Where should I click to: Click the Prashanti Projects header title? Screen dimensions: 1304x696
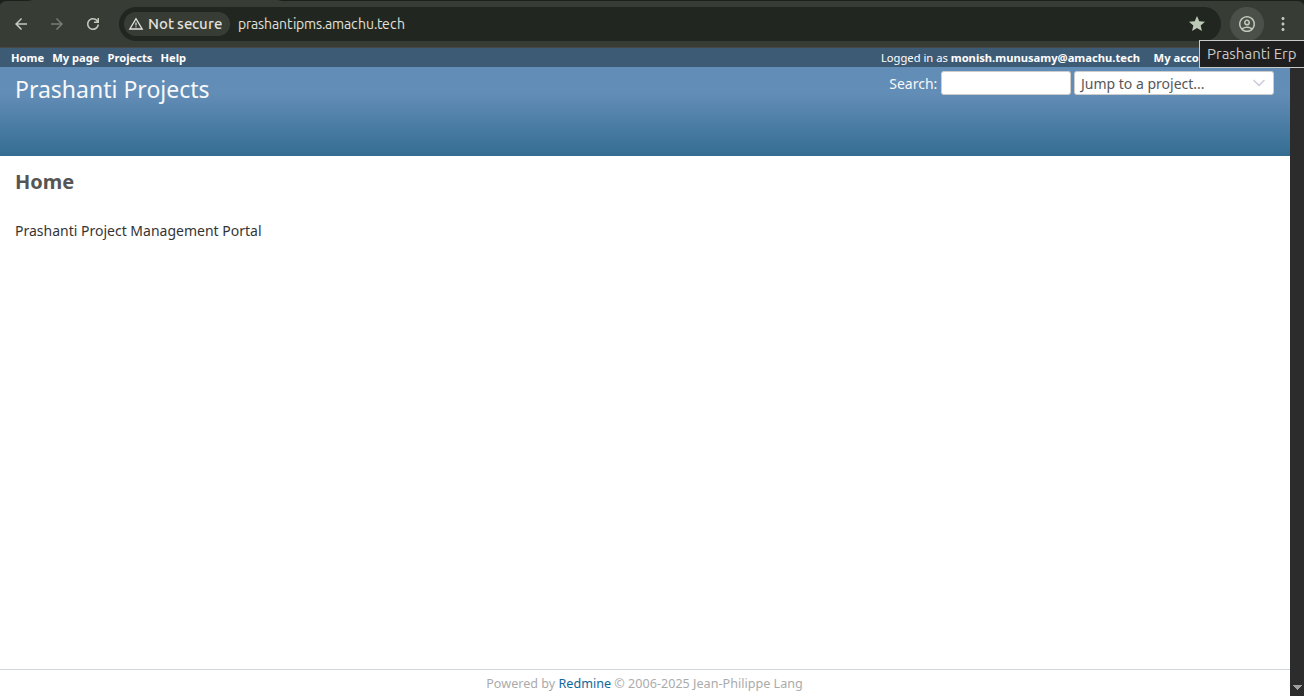pos(112,90)
